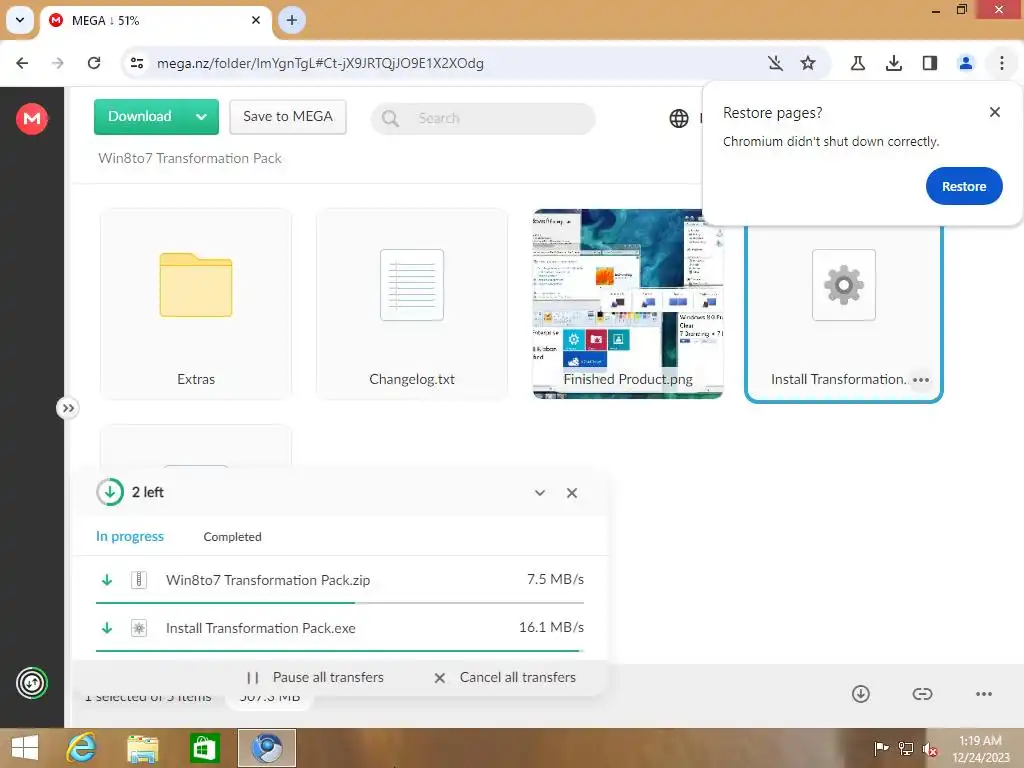Open Chrome Labs flask icon
The width and height of the screenshot is (1024, 768).
pyautogui.click(x=857, y=63)
